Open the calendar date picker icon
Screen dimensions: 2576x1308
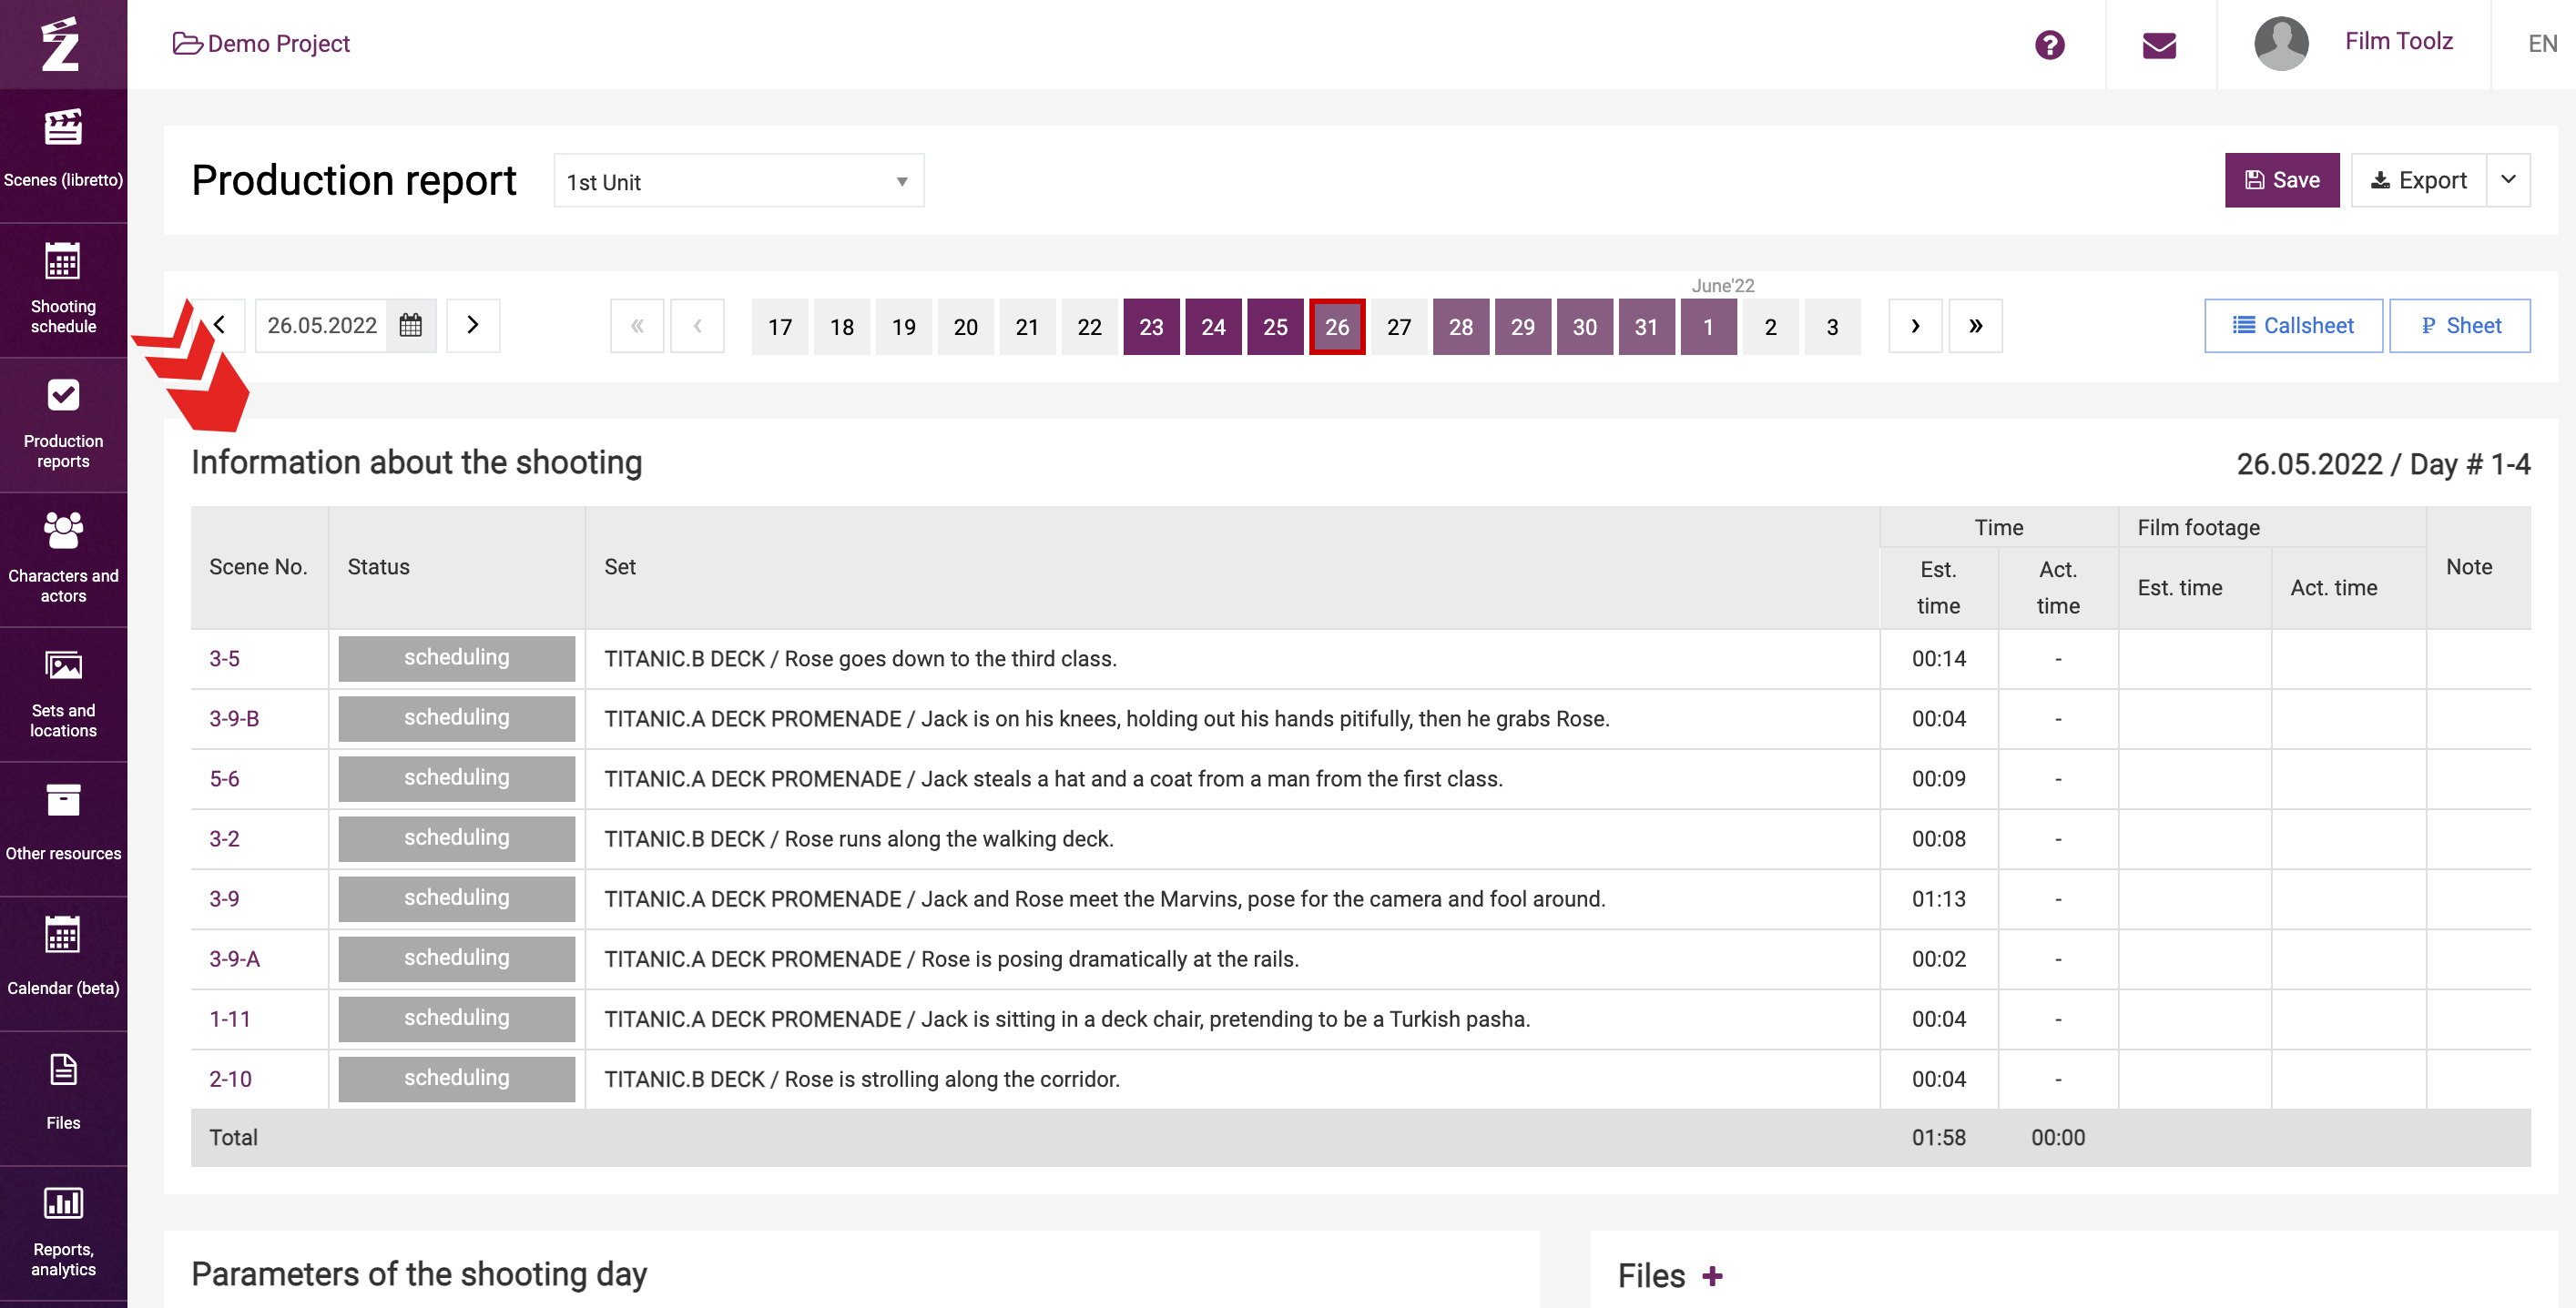tap(411, 325)
